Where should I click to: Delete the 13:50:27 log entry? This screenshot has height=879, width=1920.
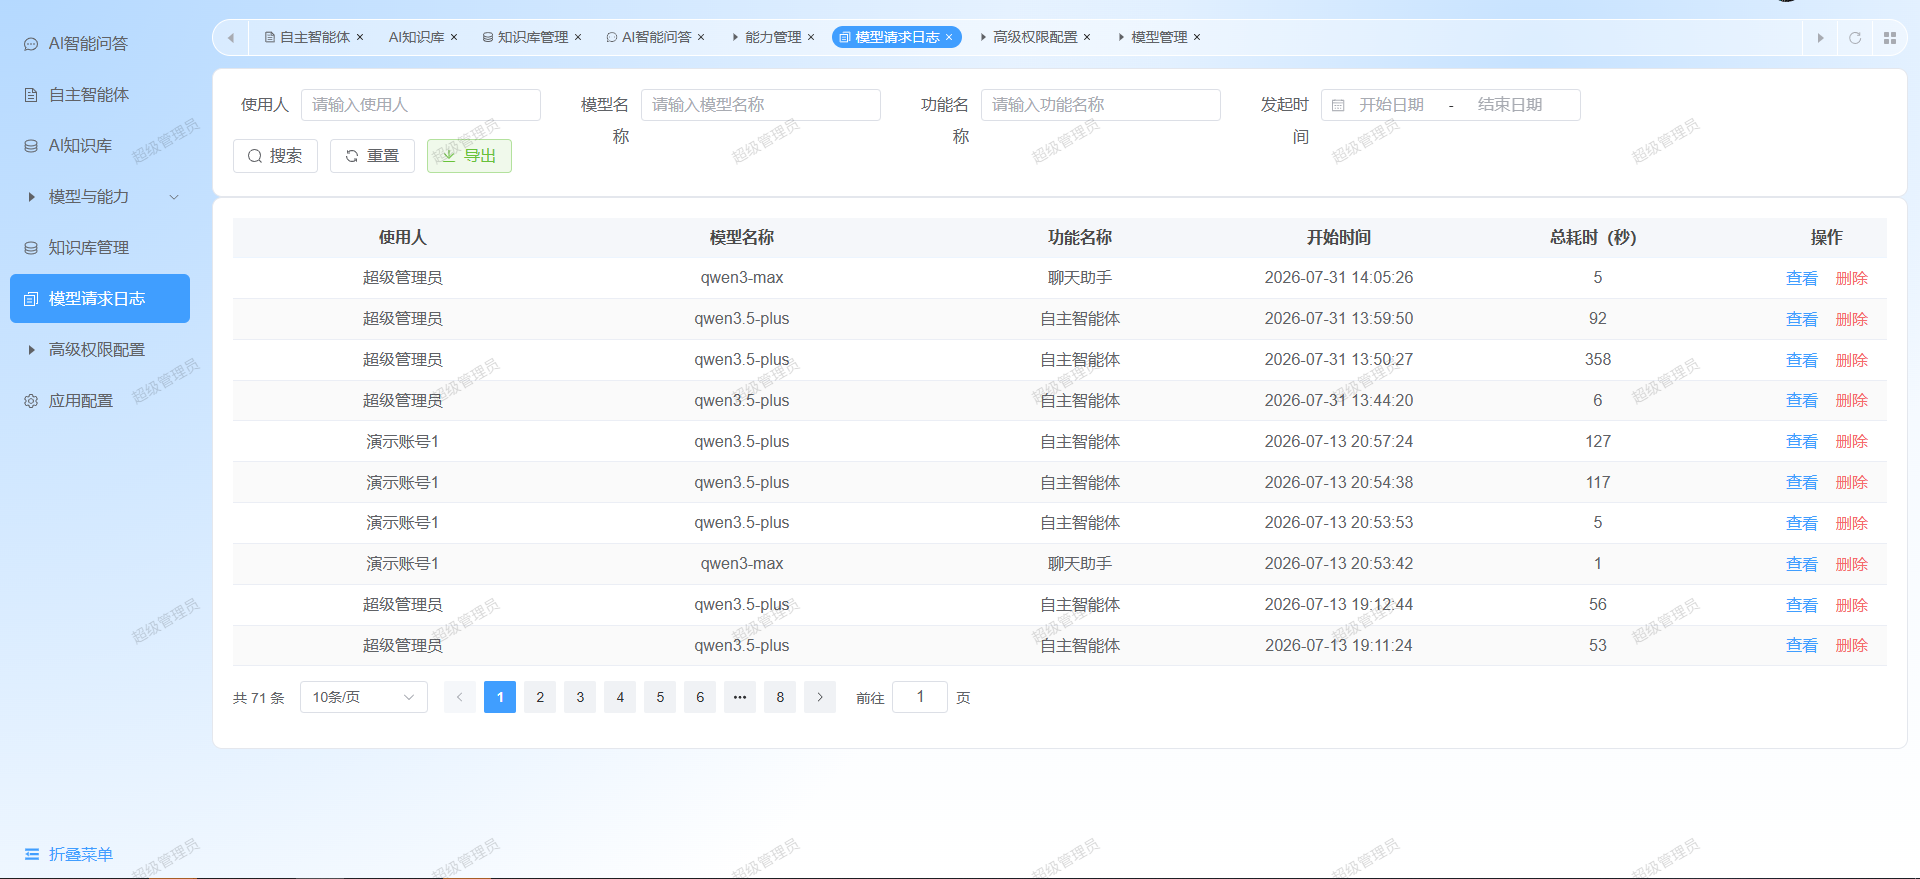click(x=1852, y=361)
